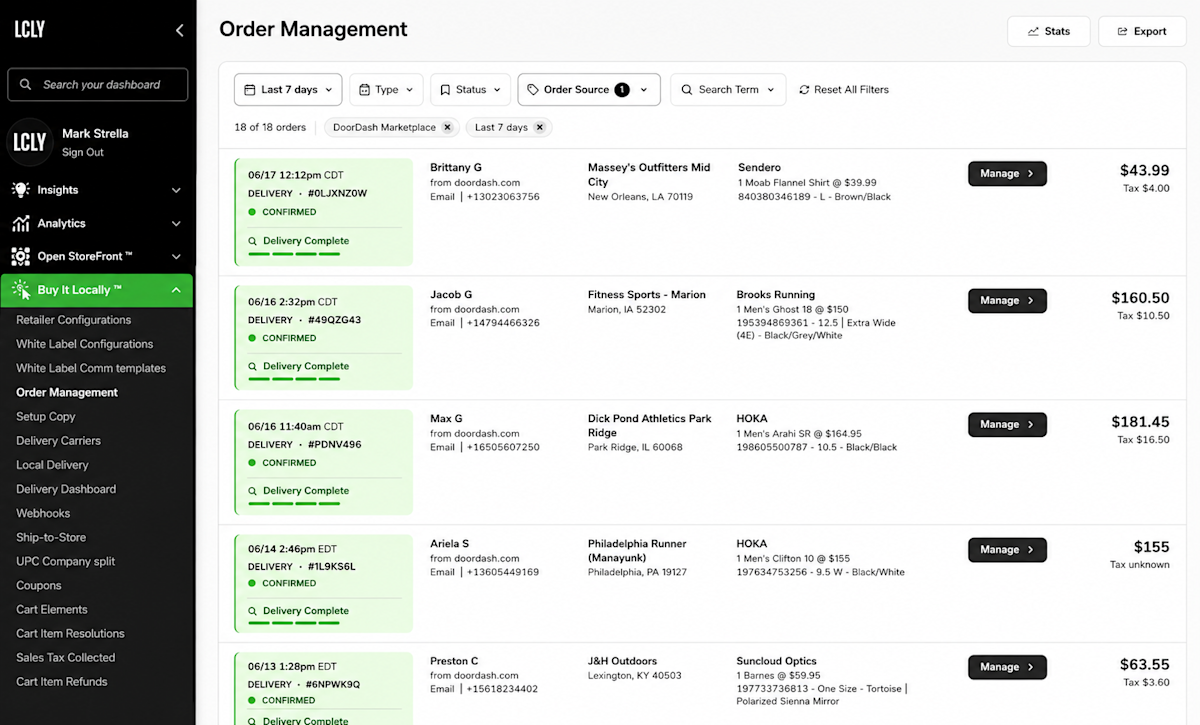Open Ship-to-Store page
The image size is (1200, 725).
point(51,538)
